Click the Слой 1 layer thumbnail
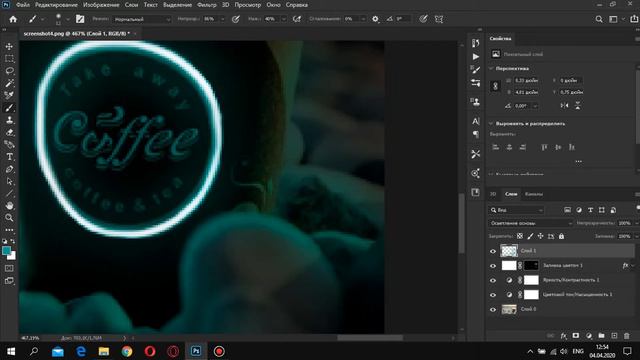Screen dimensions: 640x360 509,251
